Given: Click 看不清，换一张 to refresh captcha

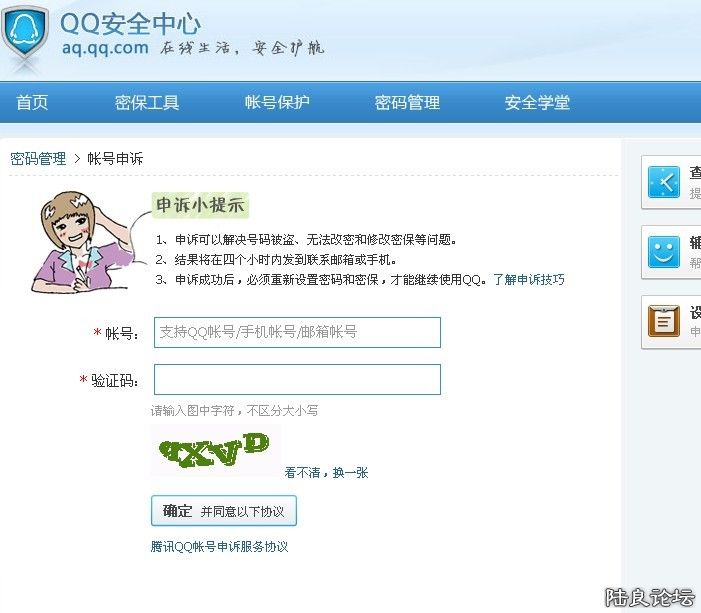Looking at the screenshot, I should tap(326, 473).
